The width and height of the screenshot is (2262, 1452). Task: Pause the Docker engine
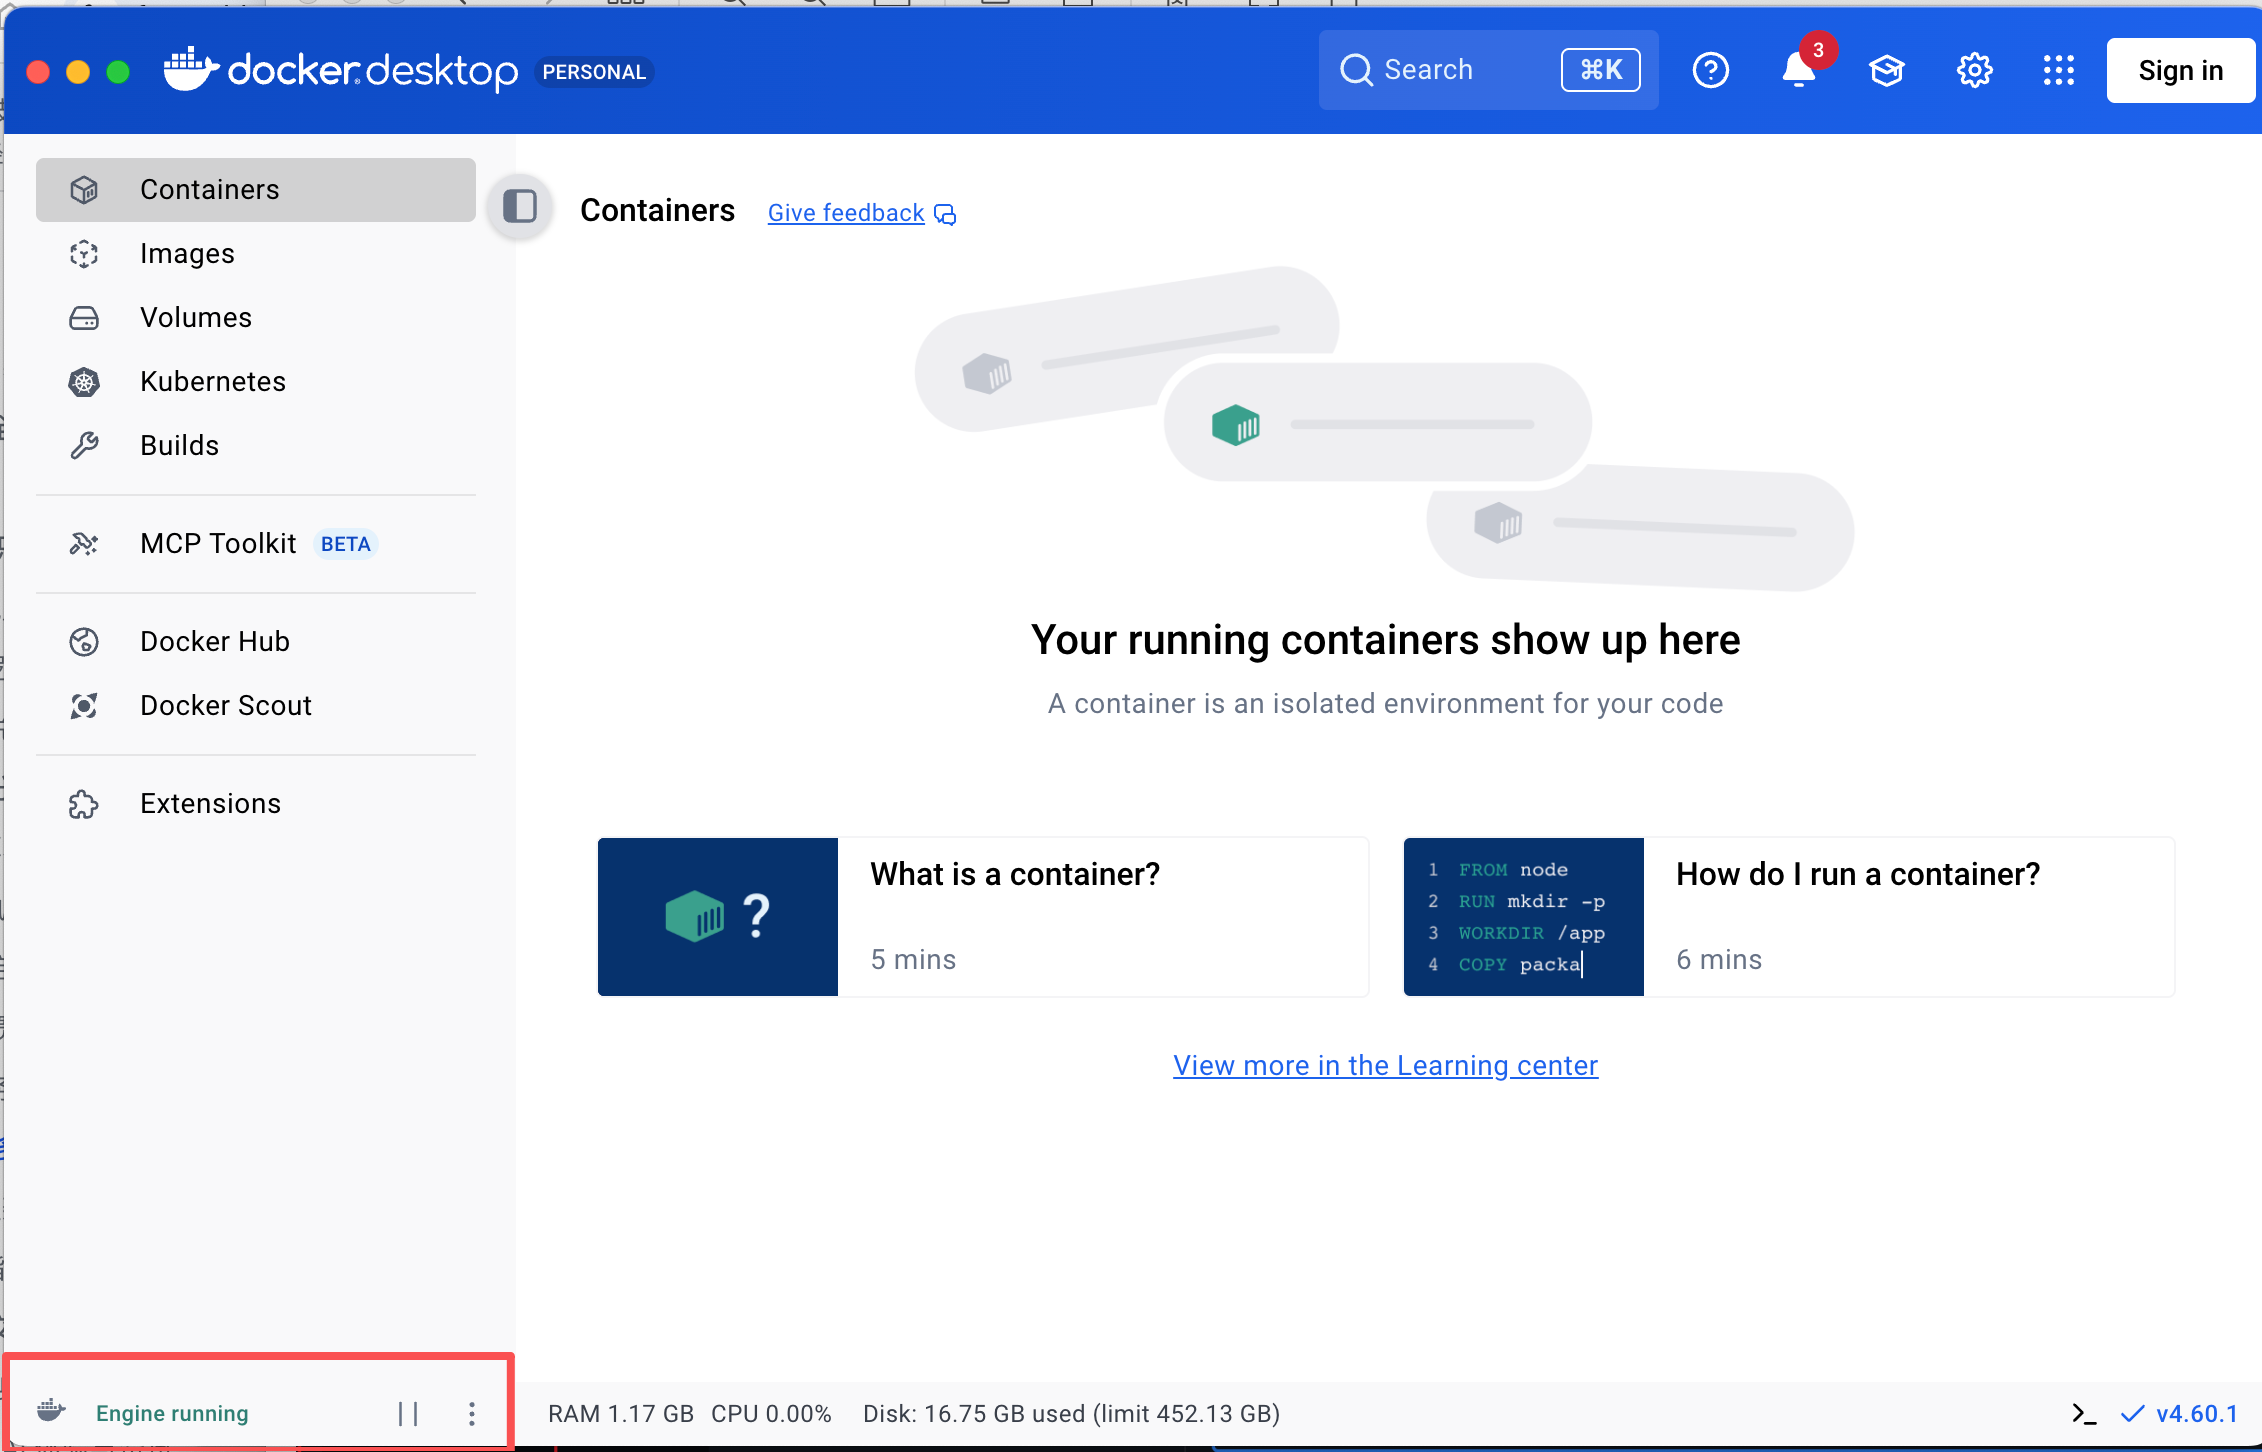[408, 1413]
